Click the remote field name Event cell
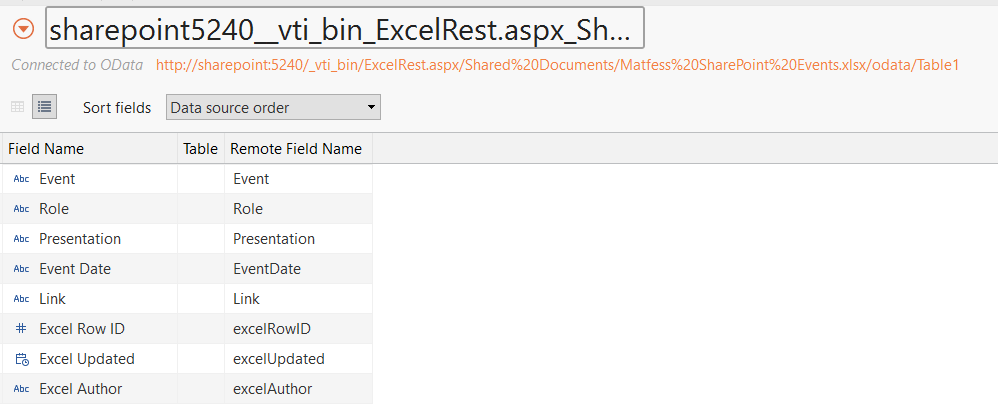This screenshot has width=998, height=406. [299, 179]
